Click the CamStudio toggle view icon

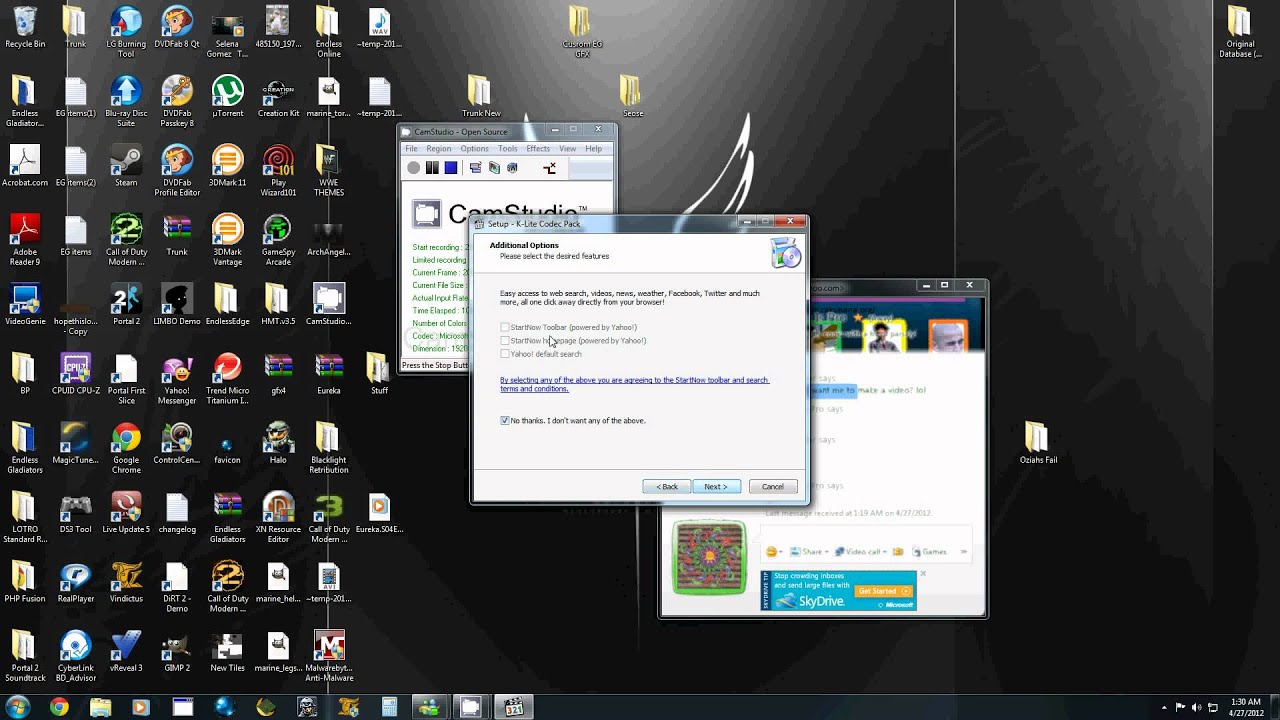click(x=475, y=168)
